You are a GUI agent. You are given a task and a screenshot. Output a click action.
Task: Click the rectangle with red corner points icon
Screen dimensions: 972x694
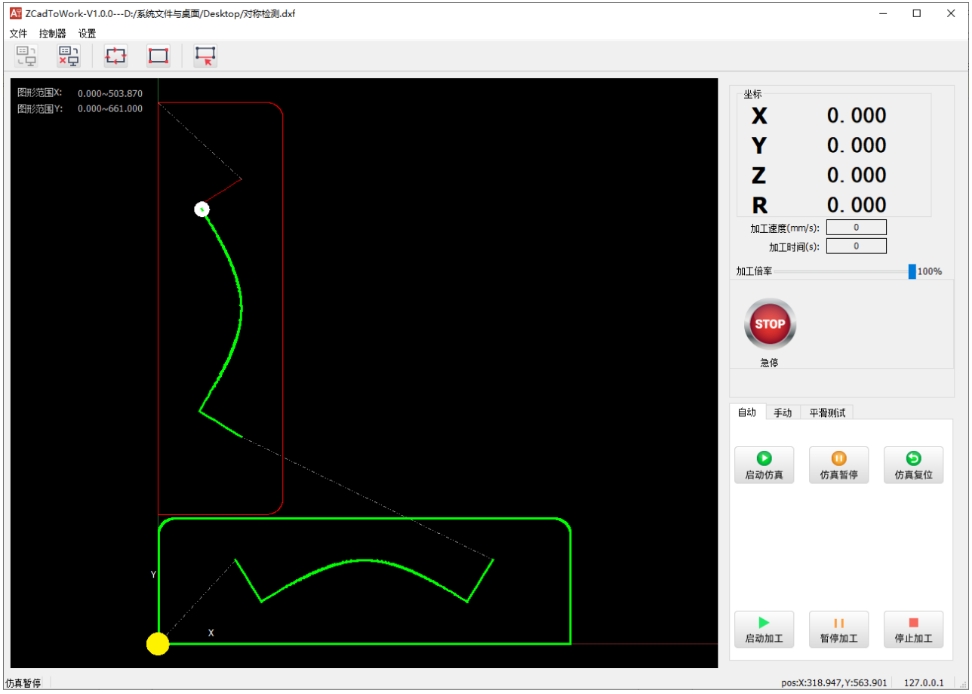coord(159,56)
